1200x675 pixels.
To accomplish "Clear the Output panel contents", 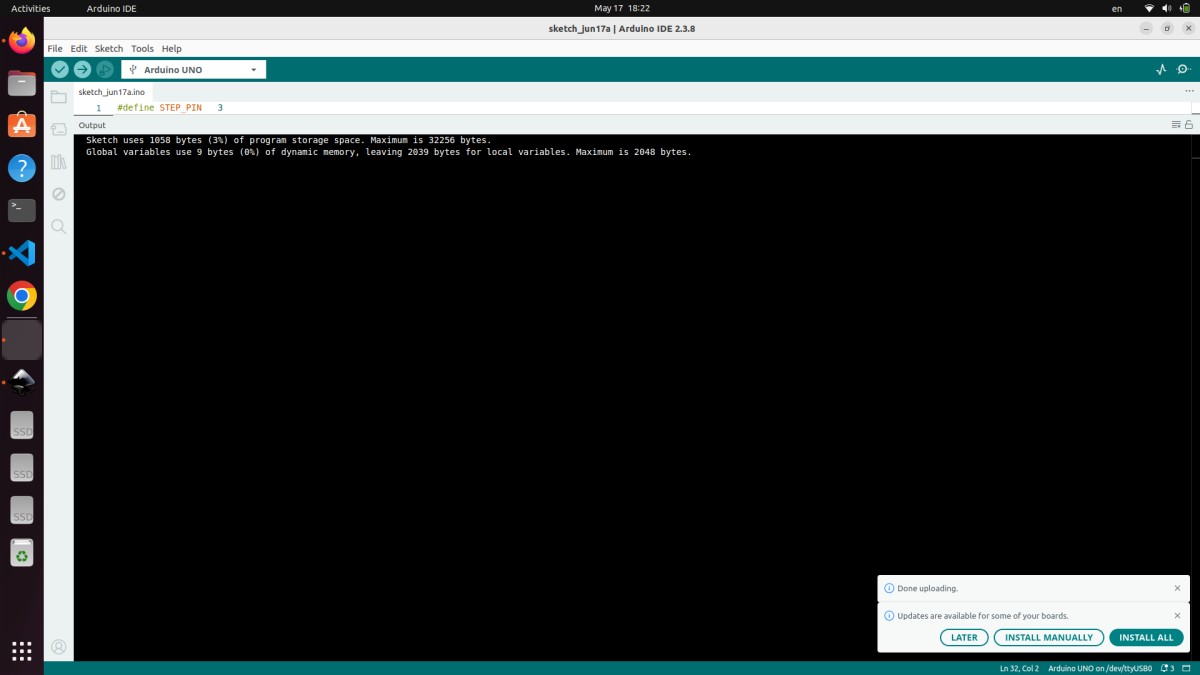I will click(x=1176, y=125).
